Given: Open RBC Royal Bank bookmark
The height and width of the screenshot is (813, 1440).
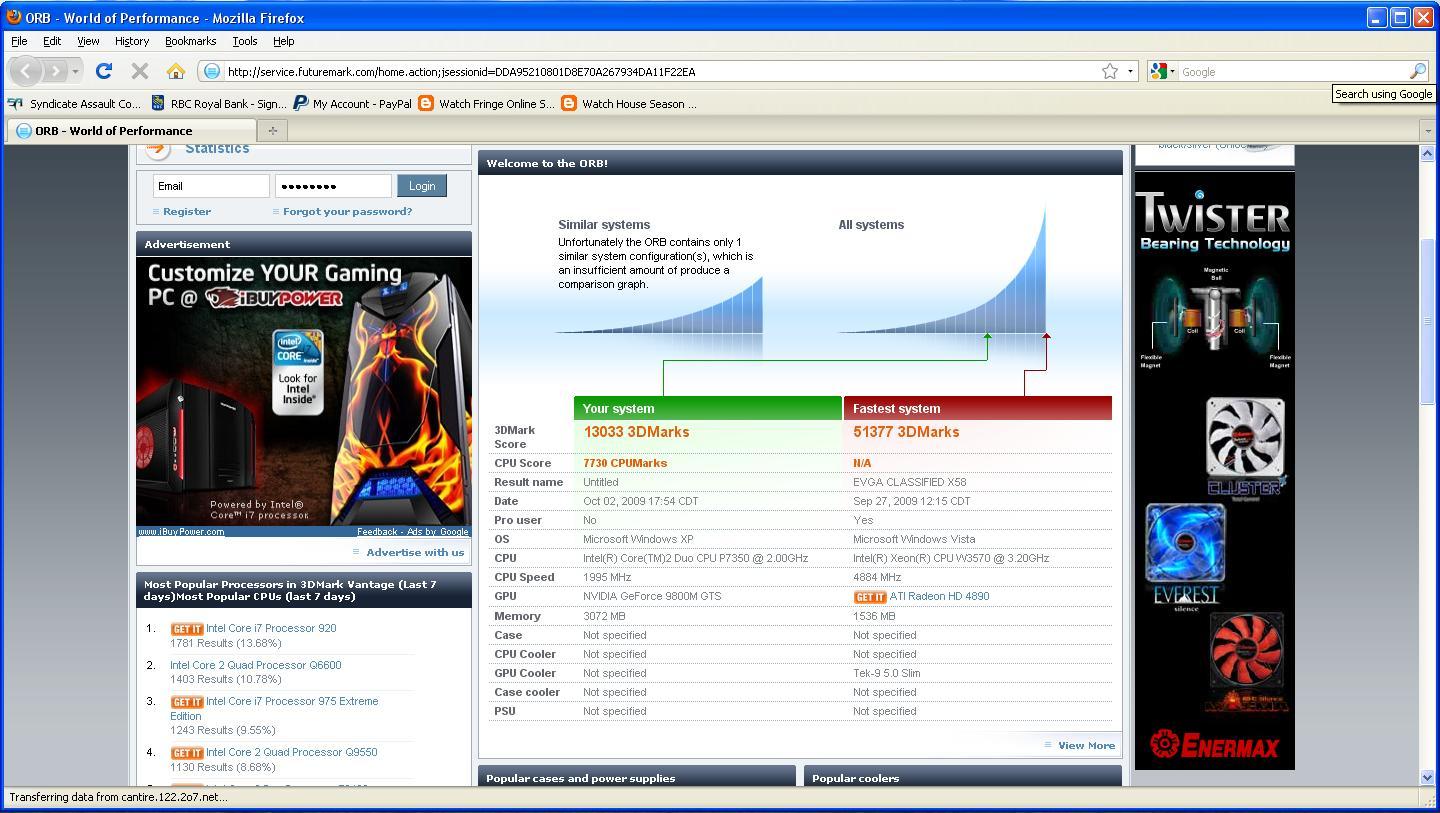Looking at the screenshot, I should [219, 103].
